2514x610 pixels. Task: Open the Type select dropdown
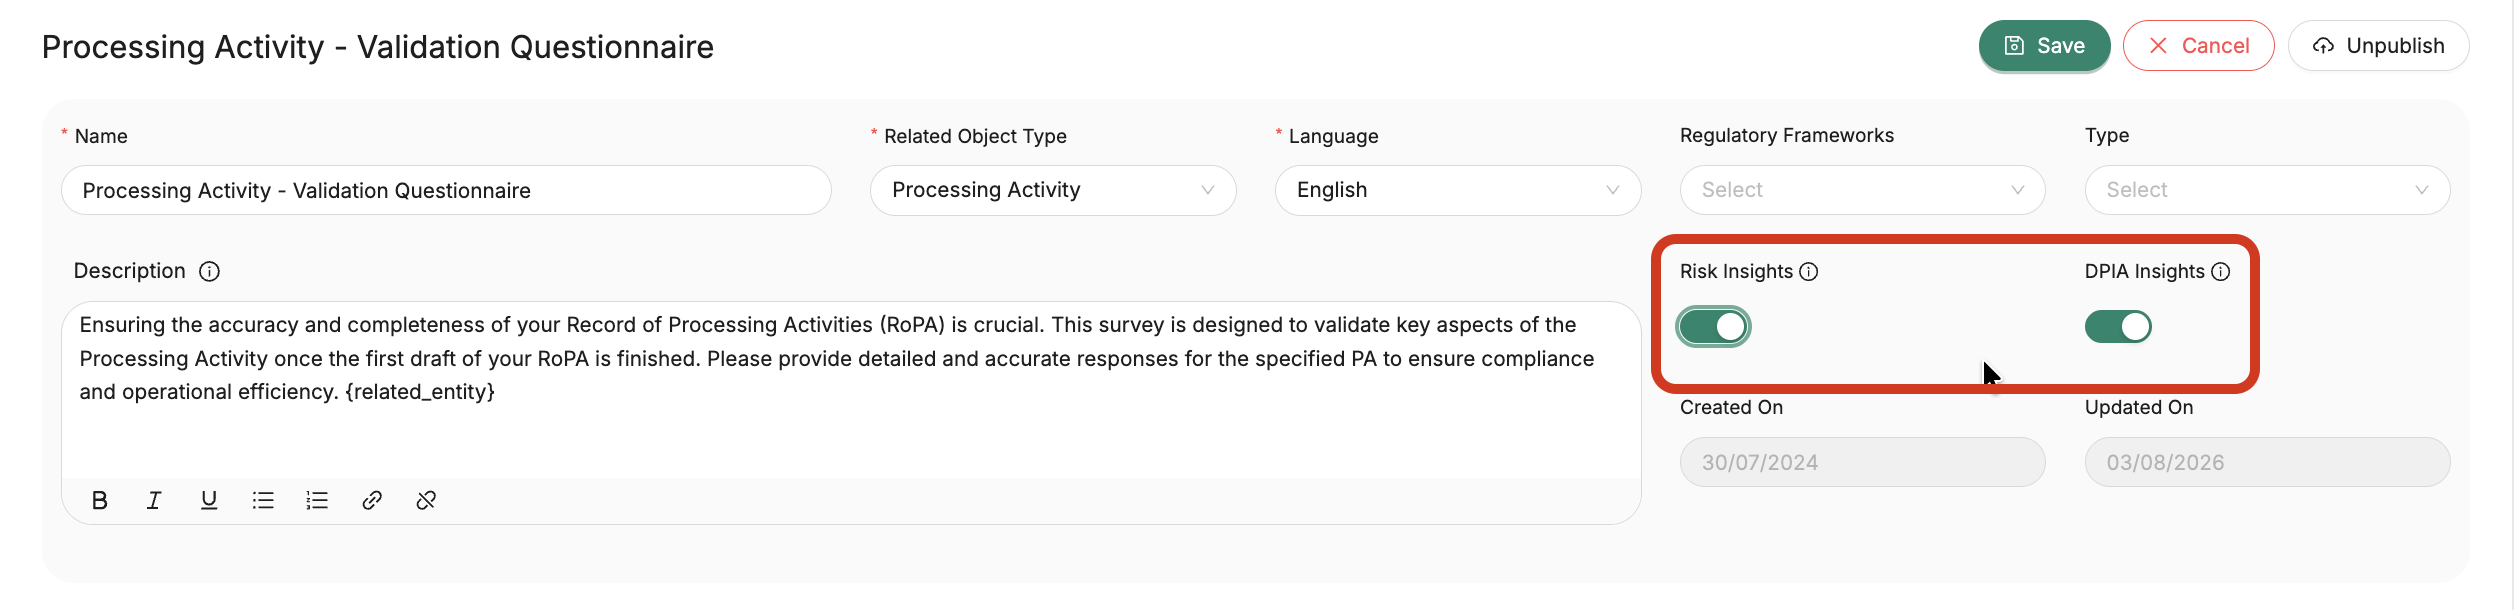point(2267,190)
